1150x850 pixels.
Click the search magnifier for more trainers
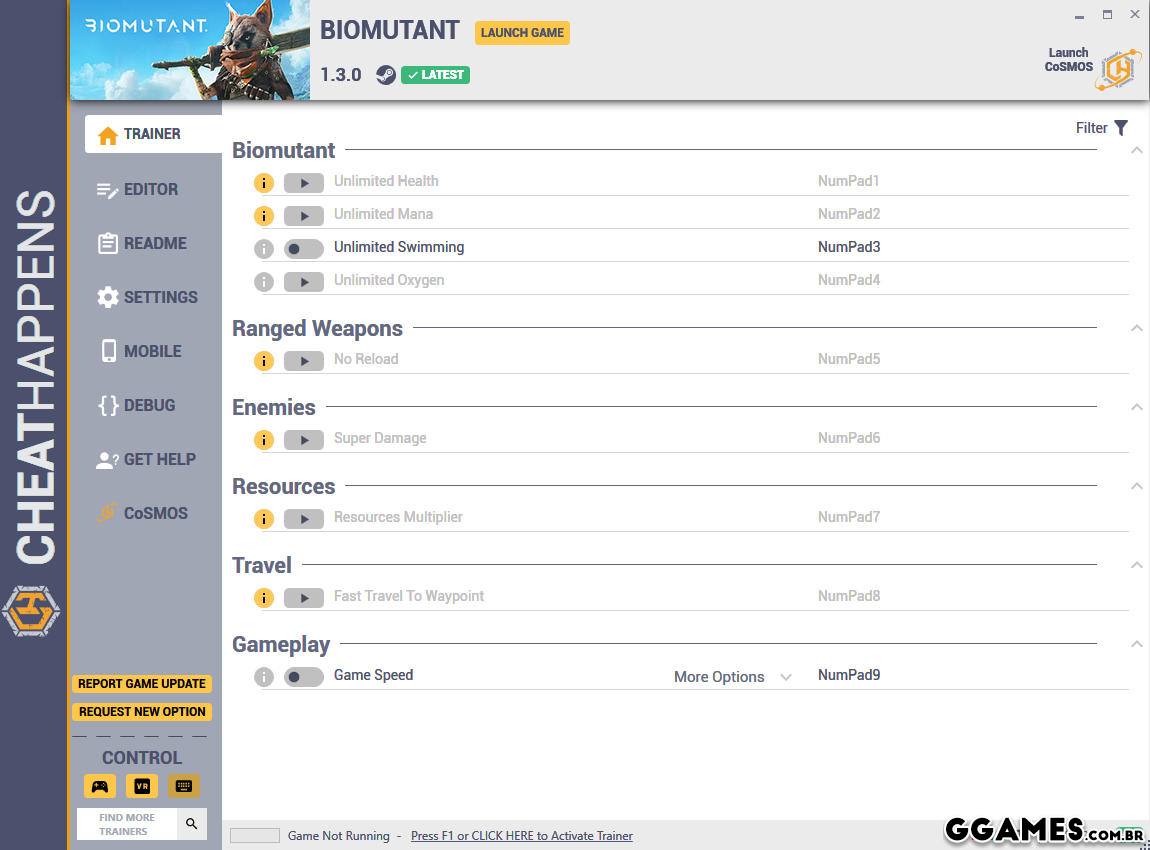(192, 824)
